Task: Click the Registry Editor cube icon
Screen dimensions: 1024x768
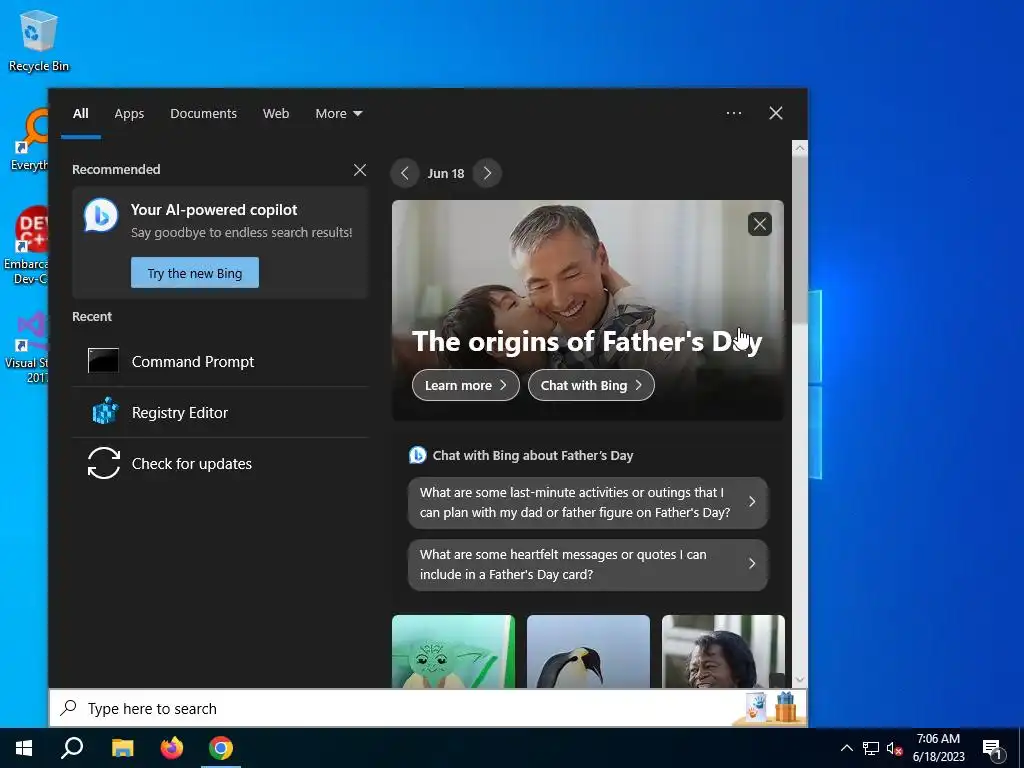Action: (104, 411)
